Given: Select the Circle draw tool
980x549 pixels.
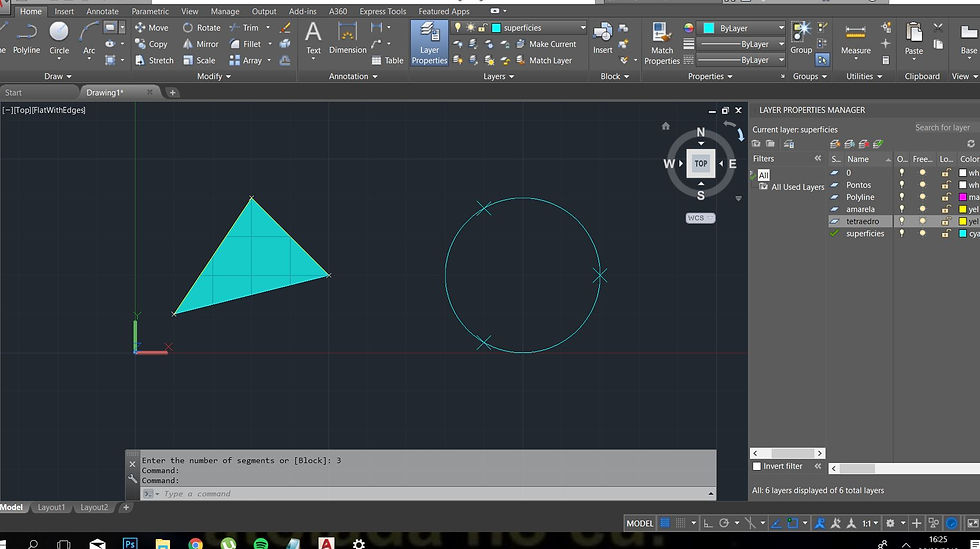Looking at the screenshot, I should [x=59, y=39].
